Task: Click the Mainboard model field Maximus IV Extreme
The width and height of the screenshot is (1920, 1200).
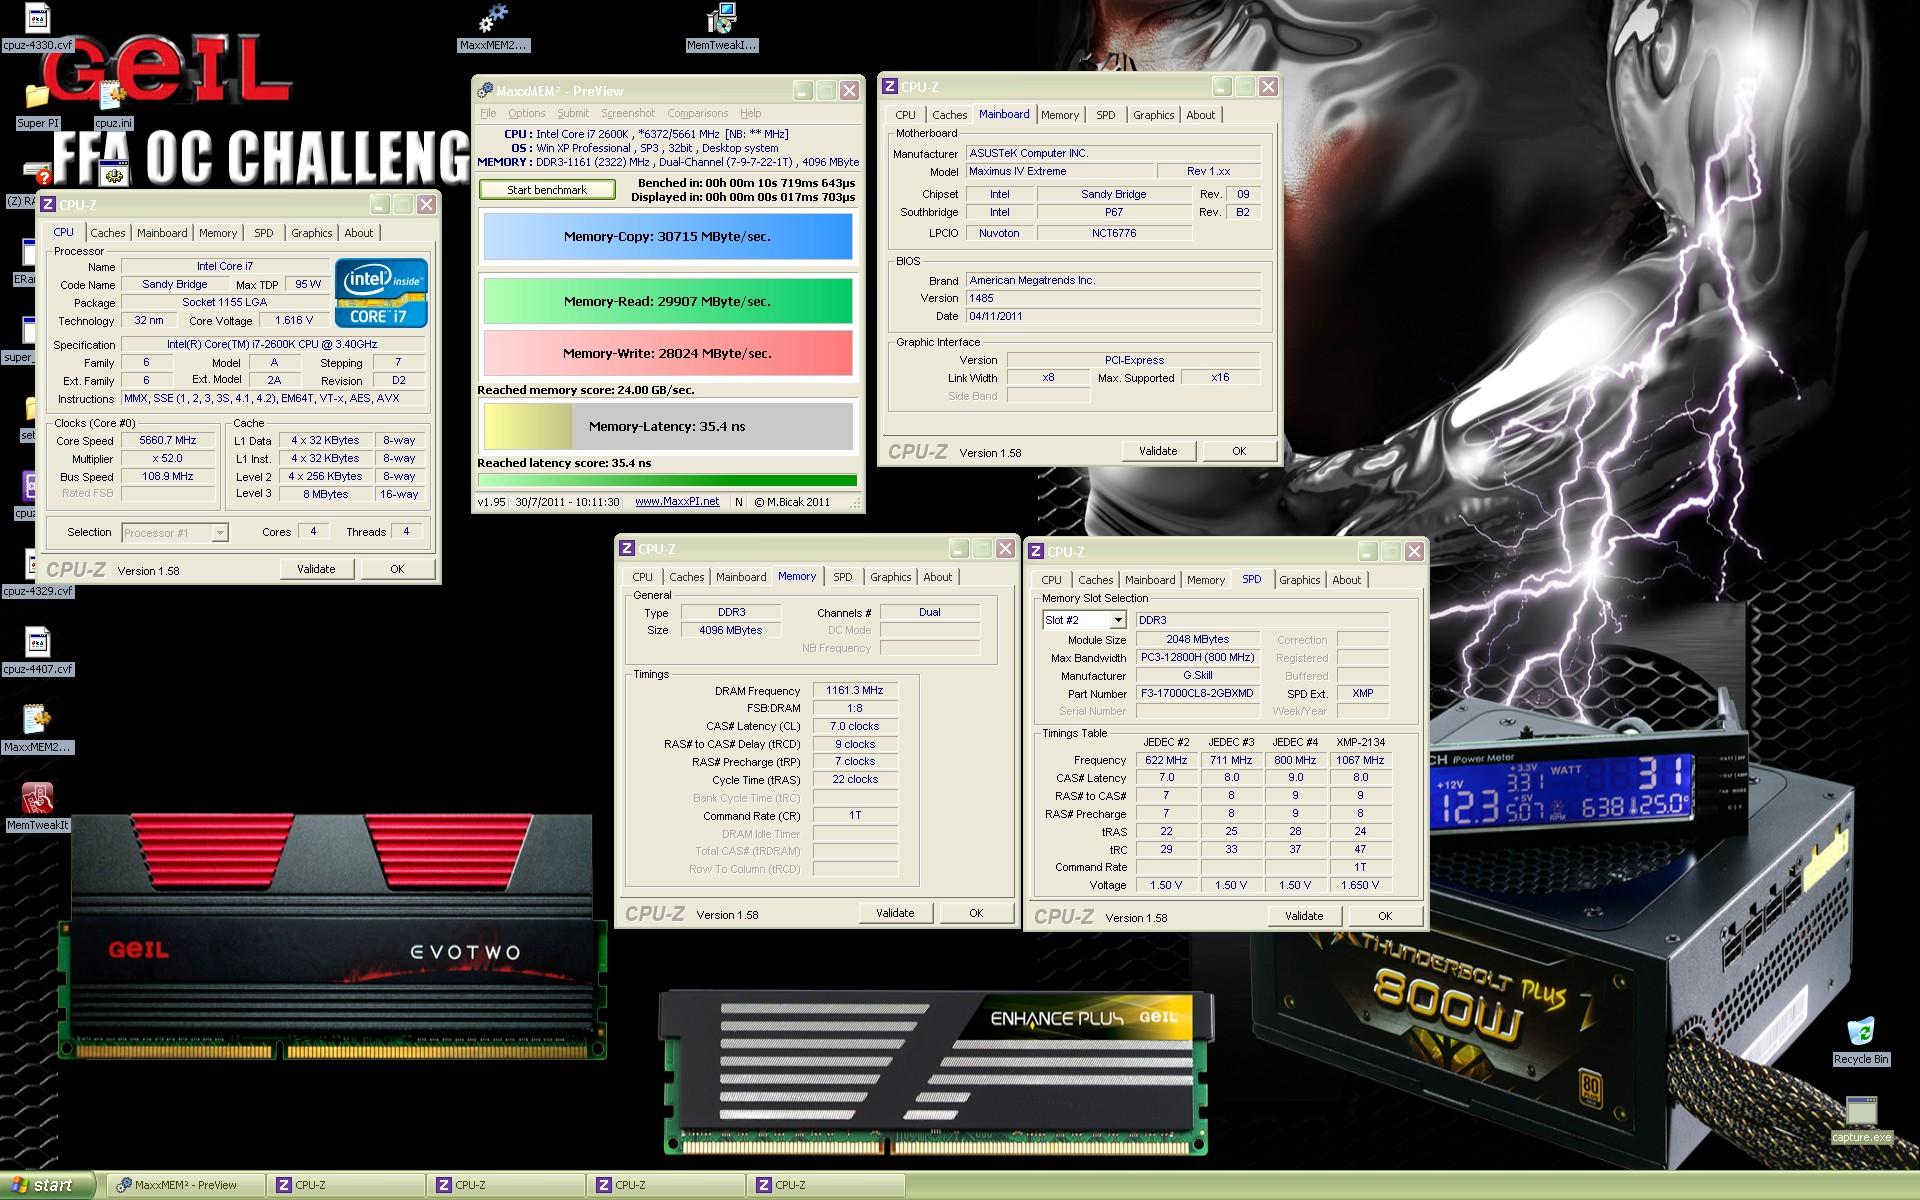Action: (1060, 172)
